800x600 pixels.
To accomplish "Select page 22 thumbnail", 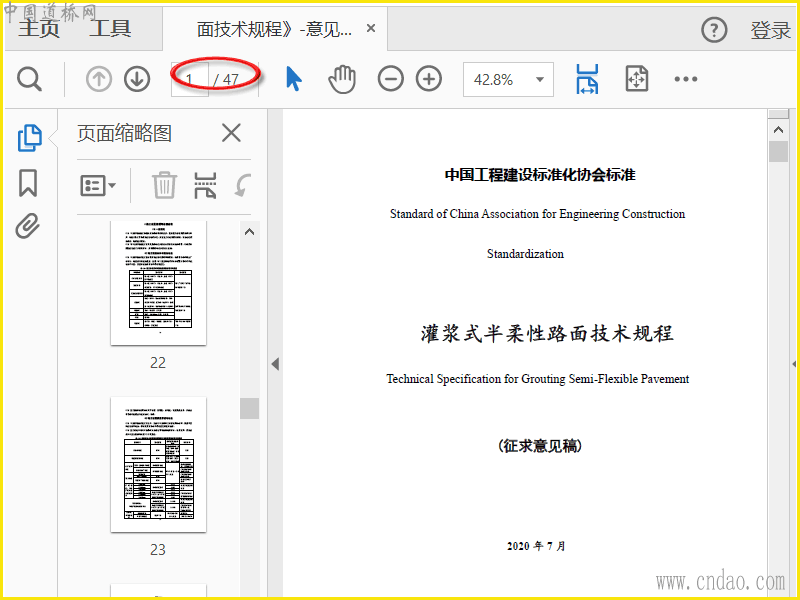I will (159, 283).
